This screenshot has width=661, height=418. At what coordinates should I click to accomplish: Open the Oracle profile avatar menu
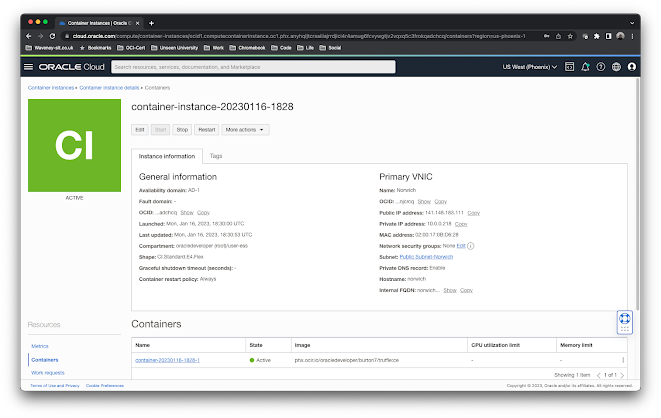pyautogui.click(x=631, y=67)
